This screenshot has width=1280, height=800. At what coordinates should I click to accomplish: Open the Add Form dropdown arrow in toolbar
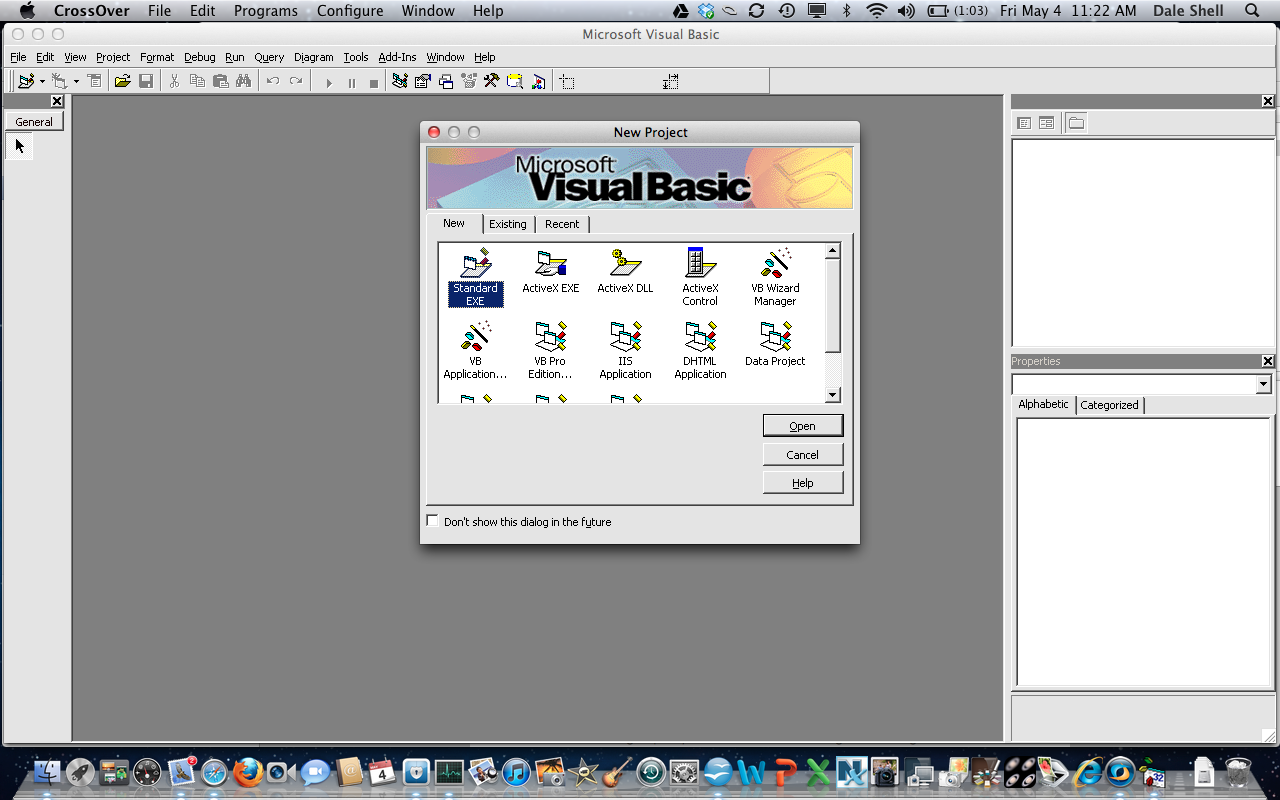[76, 82]
